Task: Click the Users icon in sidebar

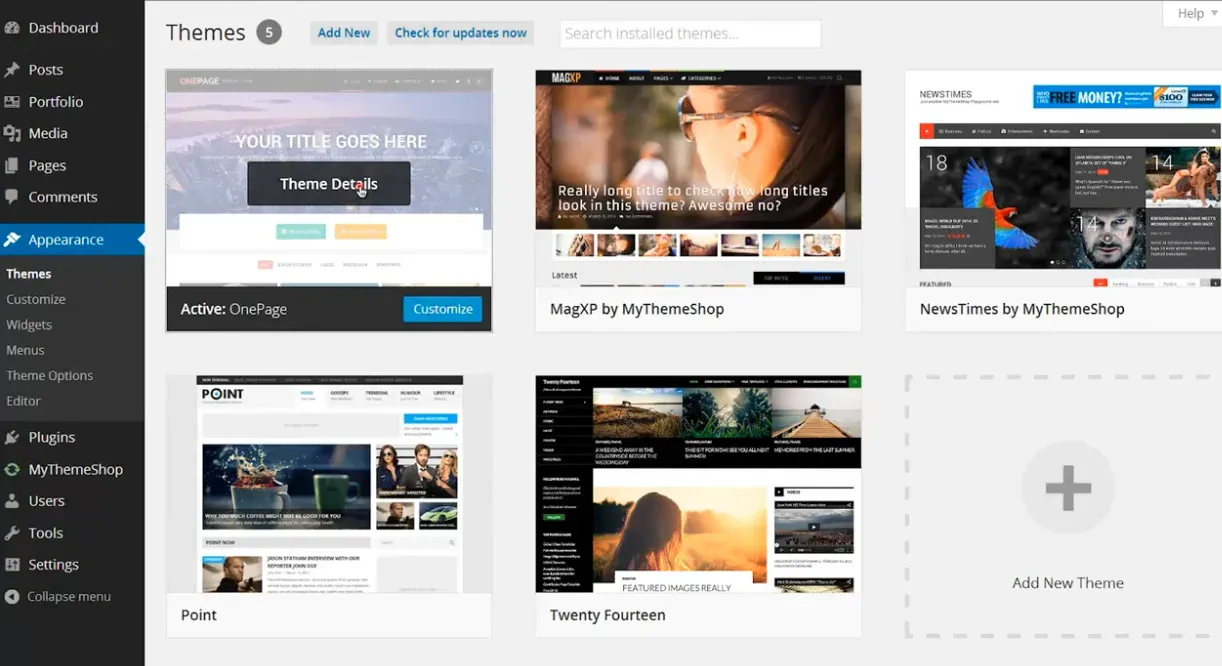Action: coord(12,501)
